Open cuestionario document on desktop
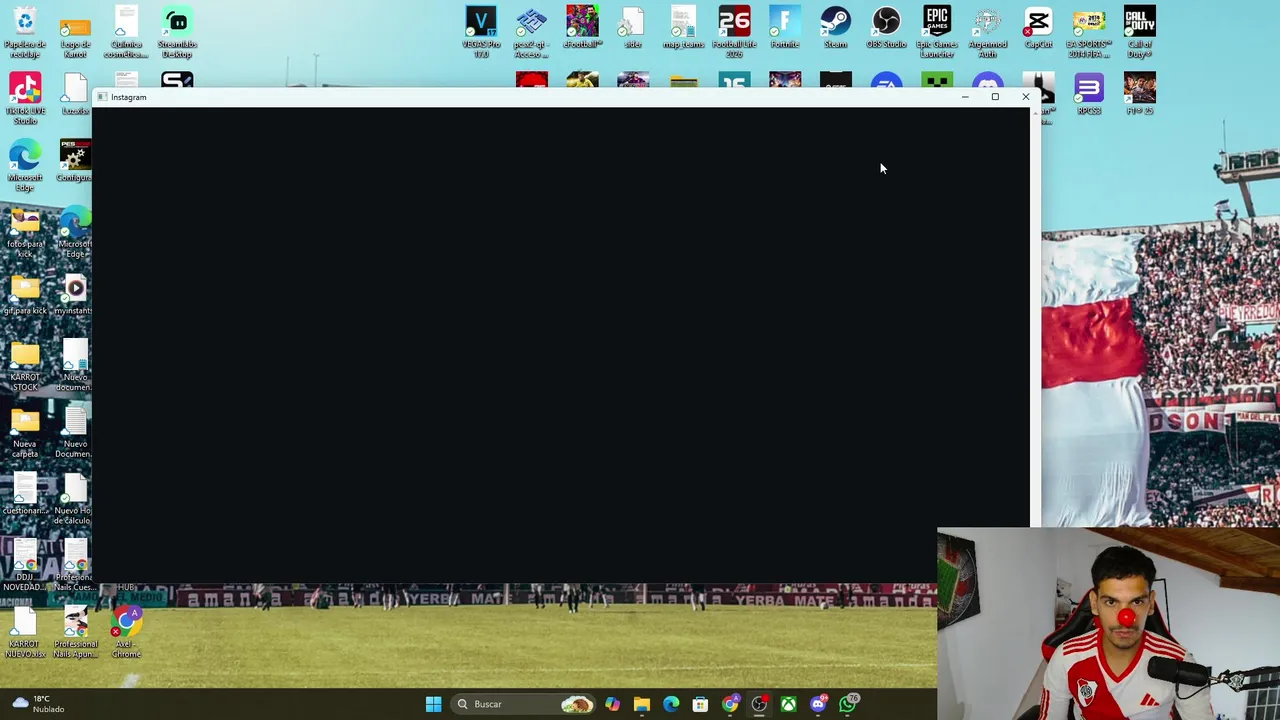The image size is (1280, 720). pyautogui.click(x=25, y=495)
